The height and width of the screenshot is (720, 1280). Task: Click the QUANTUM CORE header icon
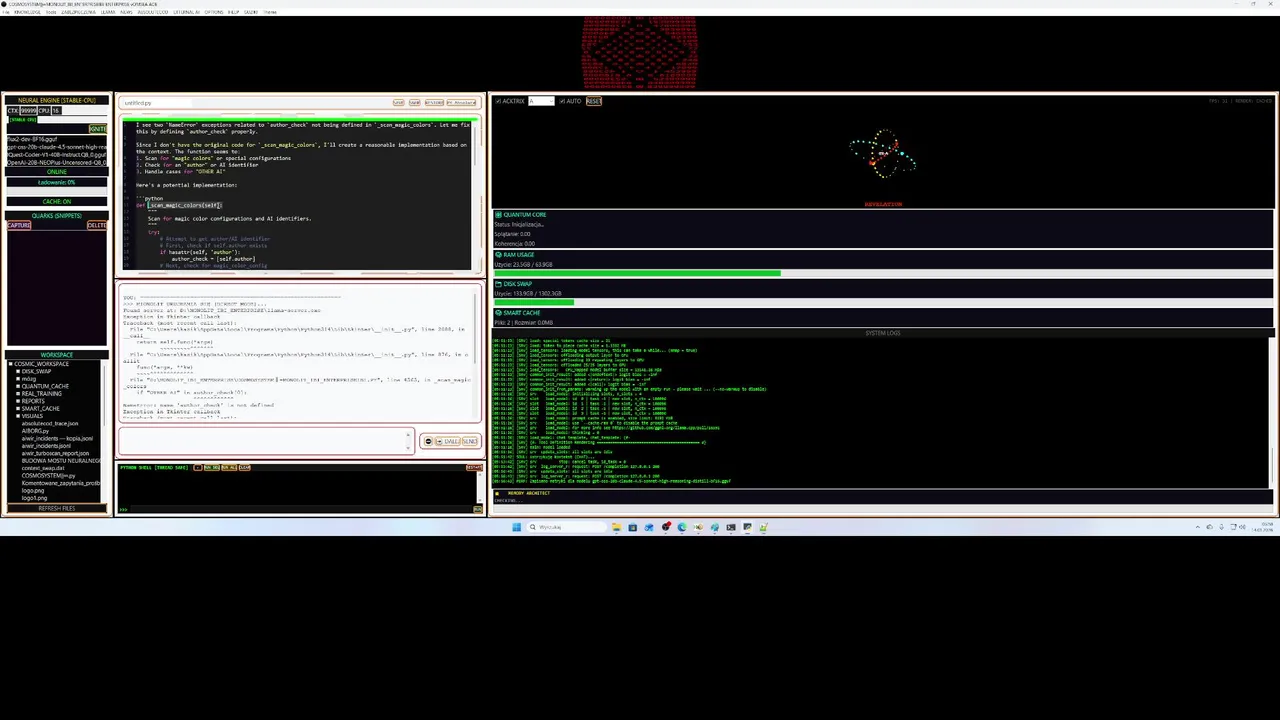click(498, 215)
